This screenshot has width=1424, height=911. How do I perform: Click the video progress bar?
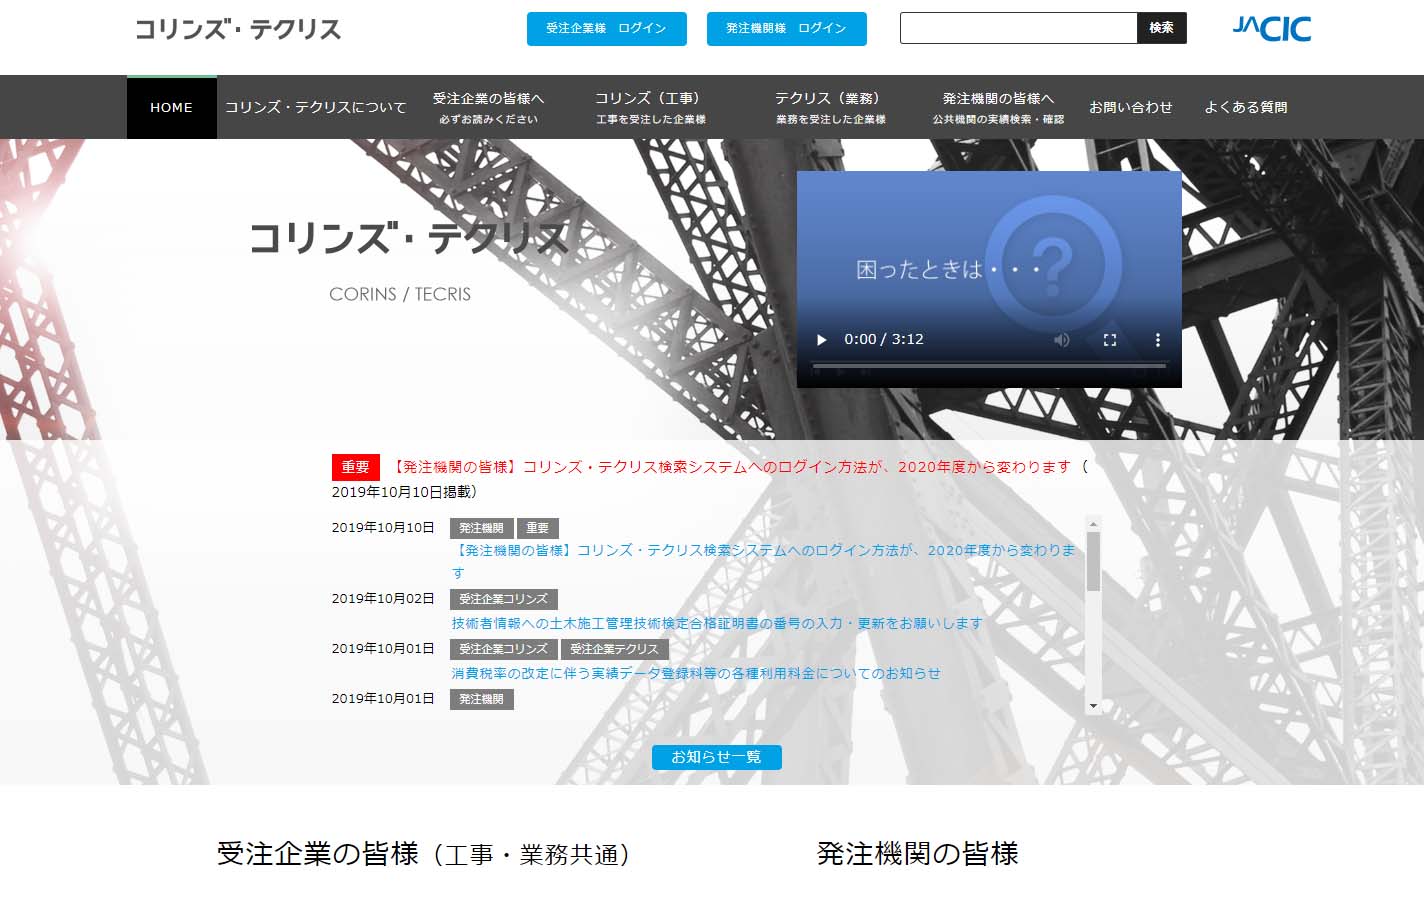(x=989, y=366)
